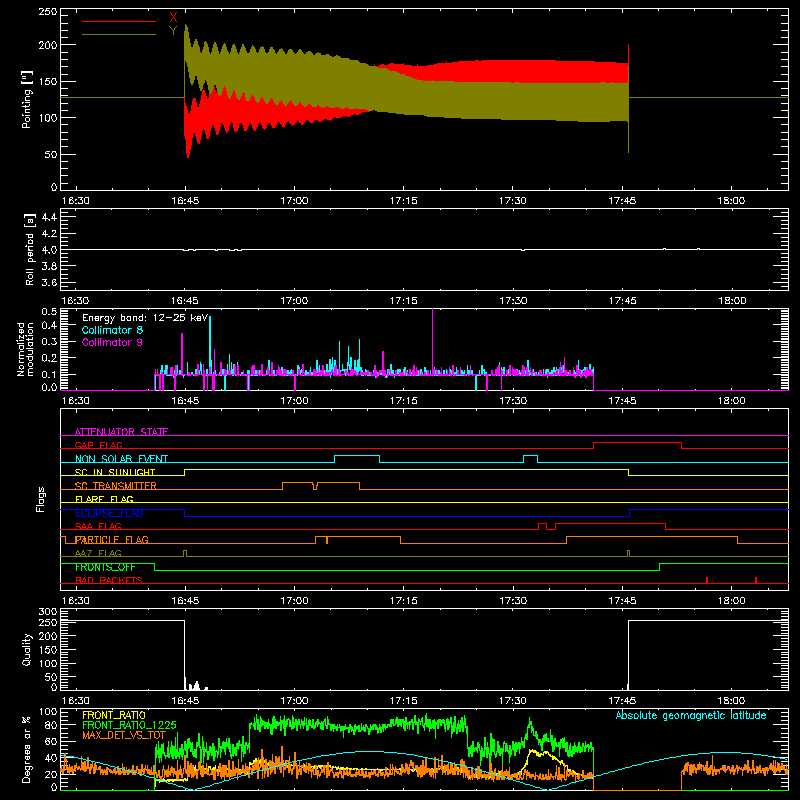Click the tall cyan modulation spike near 16:48
Screen dimensions: 800x800
point(210,344)
